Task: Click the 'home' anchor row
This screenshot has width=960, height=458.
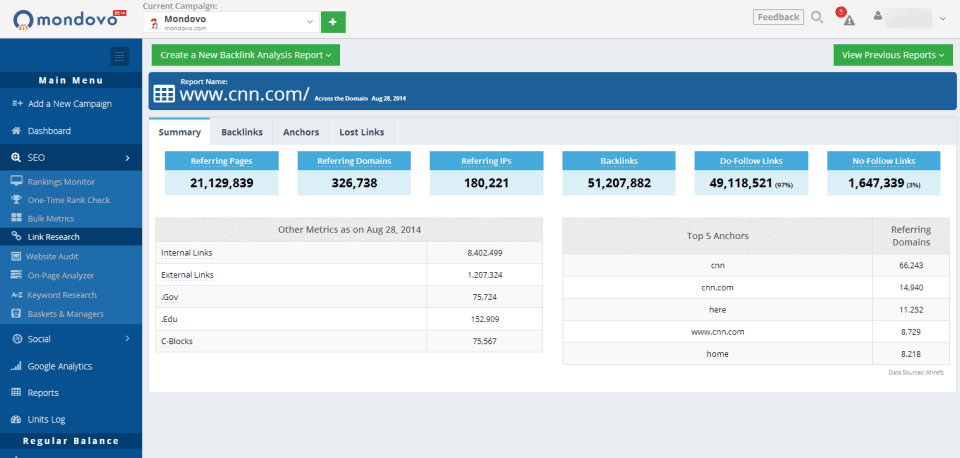Action: coord(756,353)
